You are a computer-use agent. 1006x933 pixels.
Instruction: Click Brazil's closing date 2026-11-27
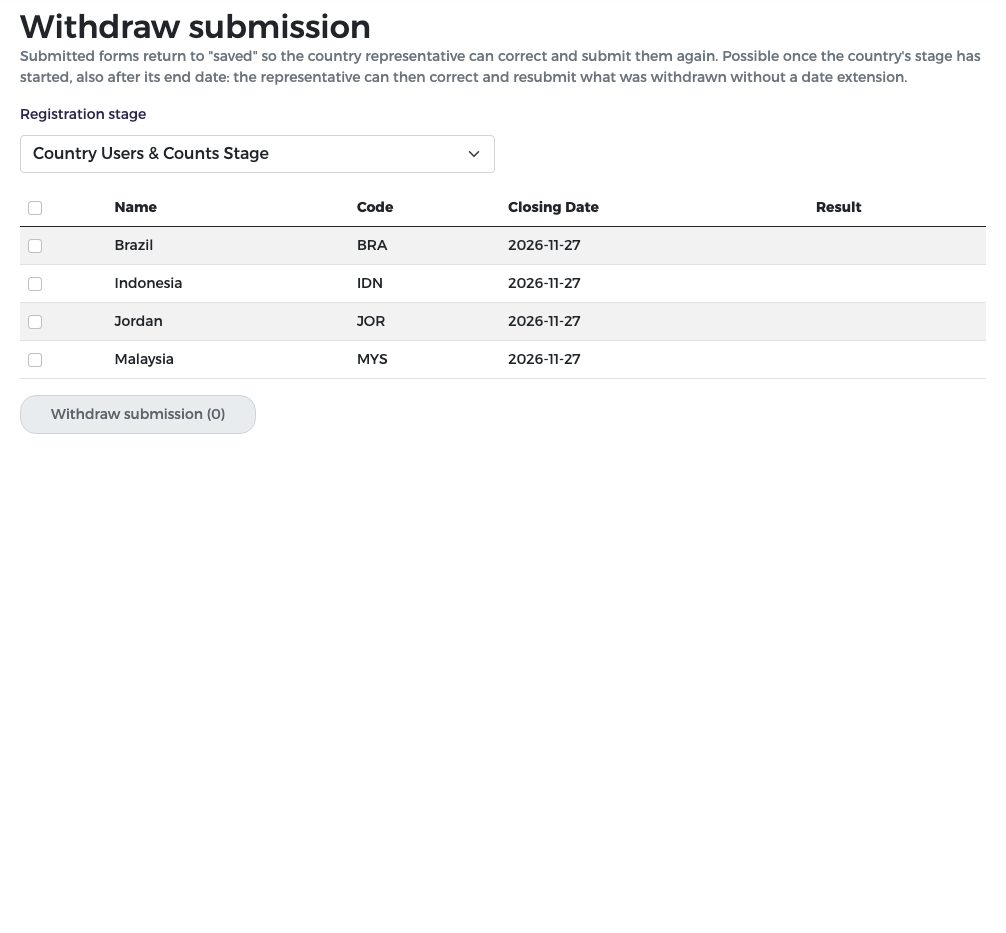click(544, 245)
